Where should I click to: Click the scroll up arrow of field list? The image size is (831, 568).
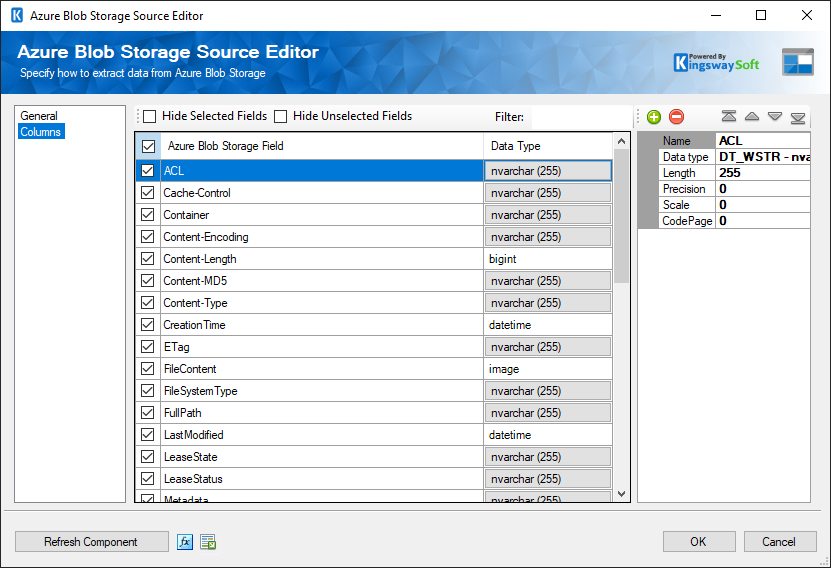click(622, 141)
